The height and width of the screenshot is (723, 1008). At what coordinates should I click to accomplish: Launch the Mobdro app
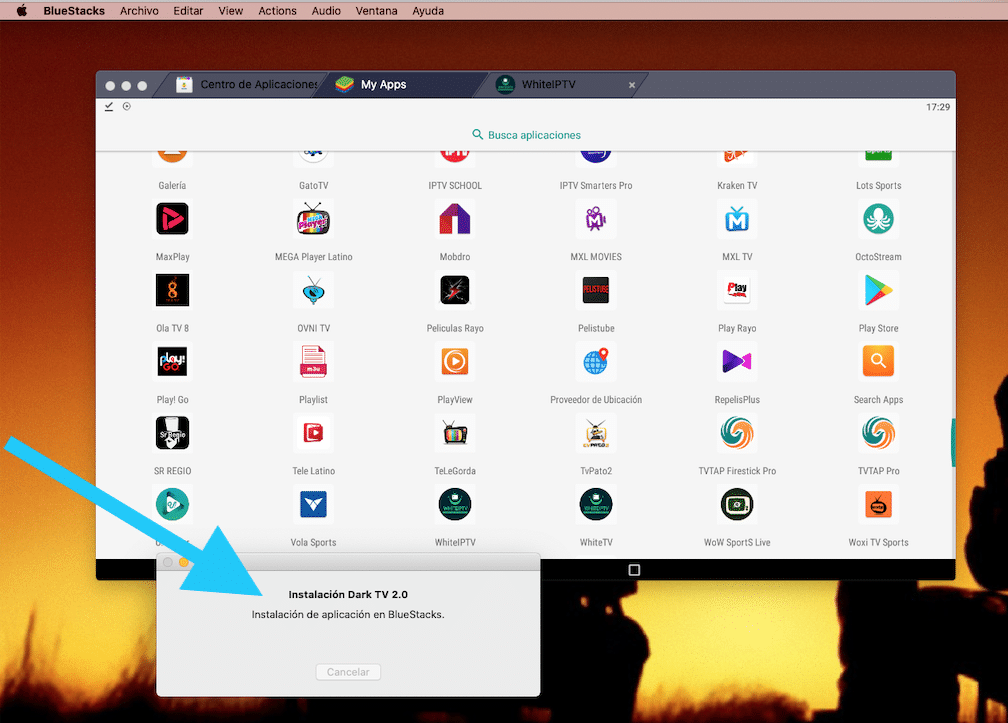point(455,219)
